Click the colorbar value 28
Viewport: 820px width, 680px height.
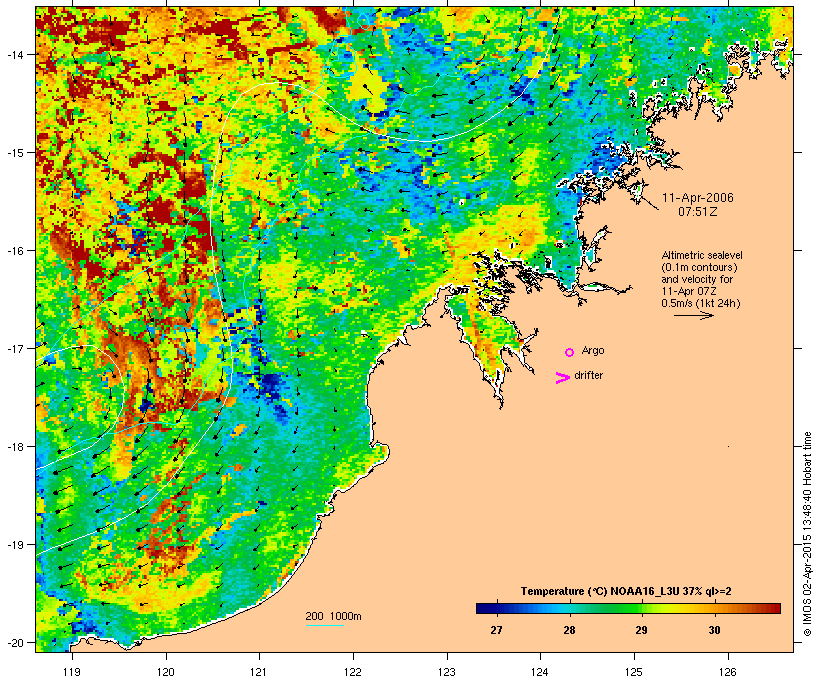click(569, 630)
